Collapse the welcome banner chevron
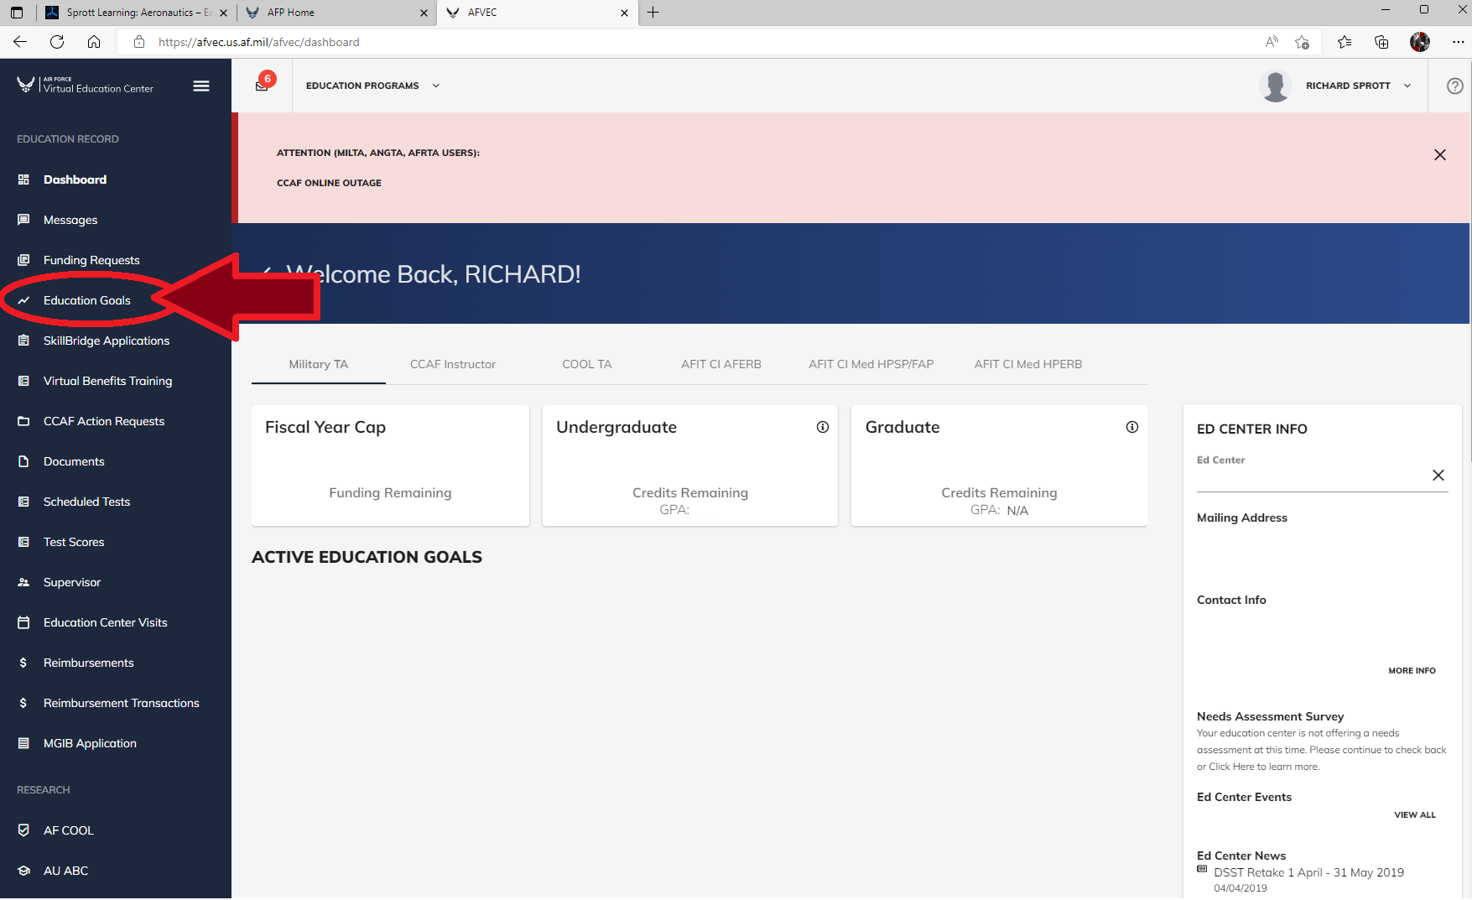Screen dimensions: 1472x900 [266, 273]
